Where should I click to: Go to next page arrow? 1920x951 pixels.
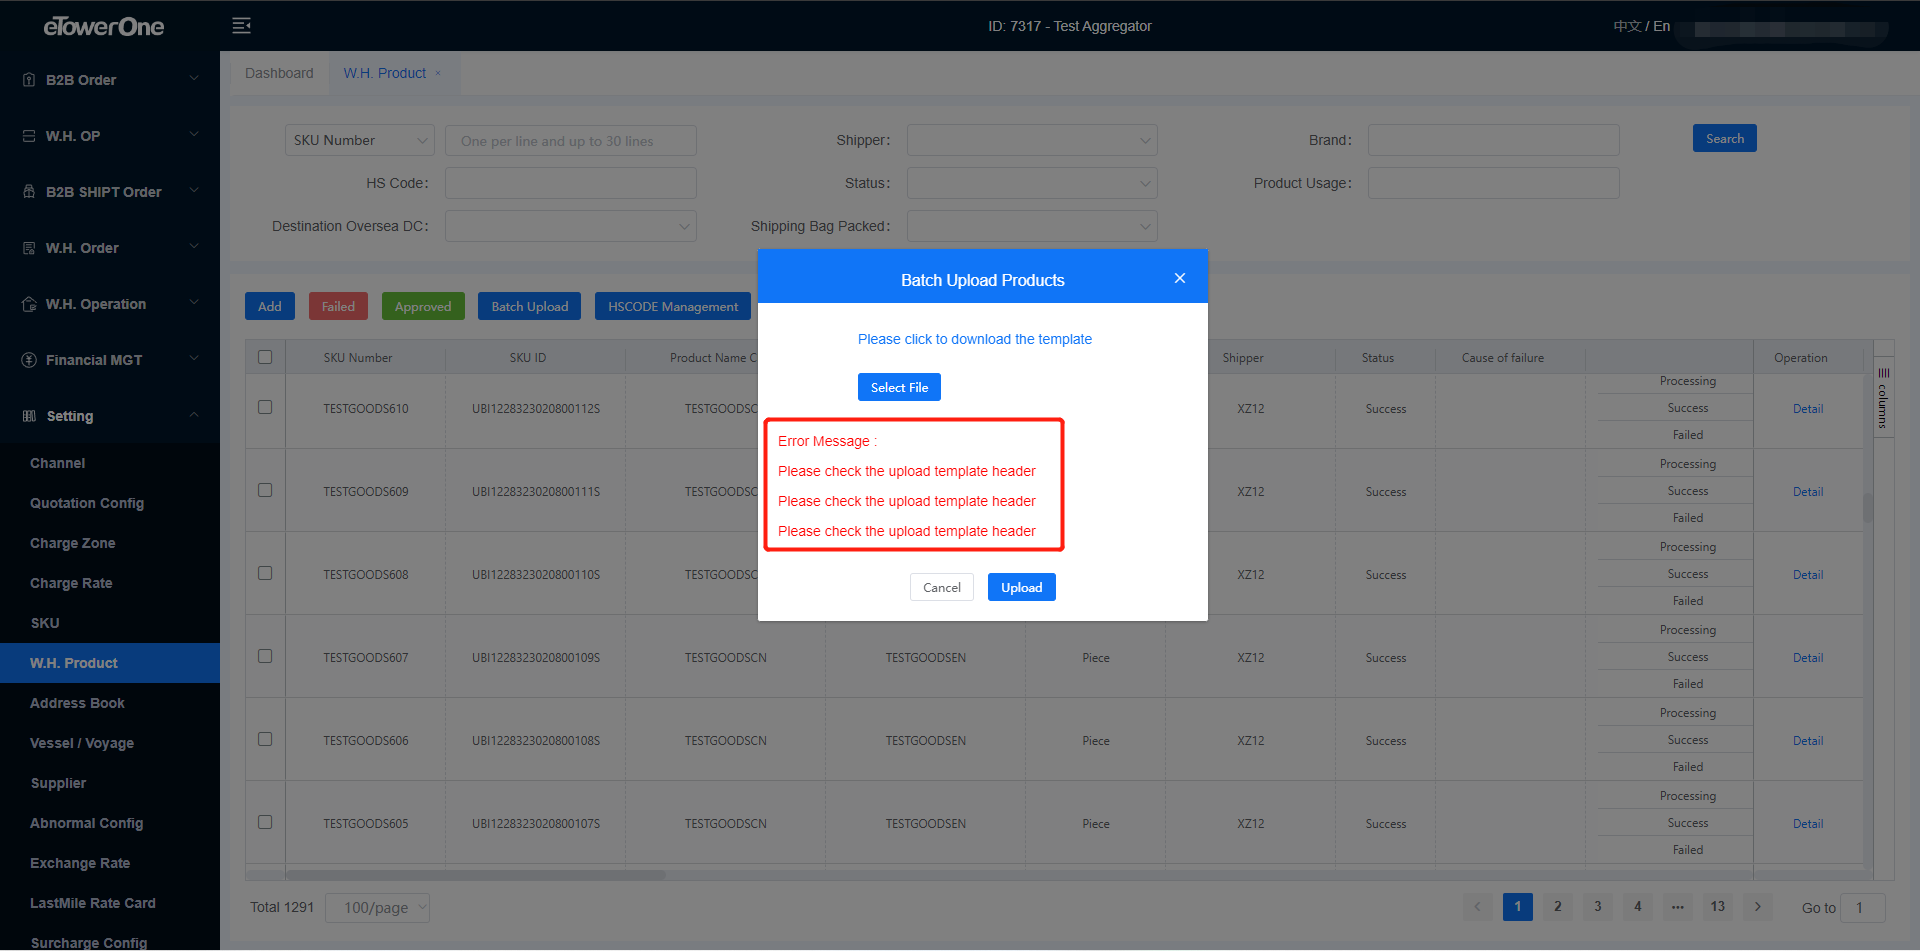(x=1757, y=907)
